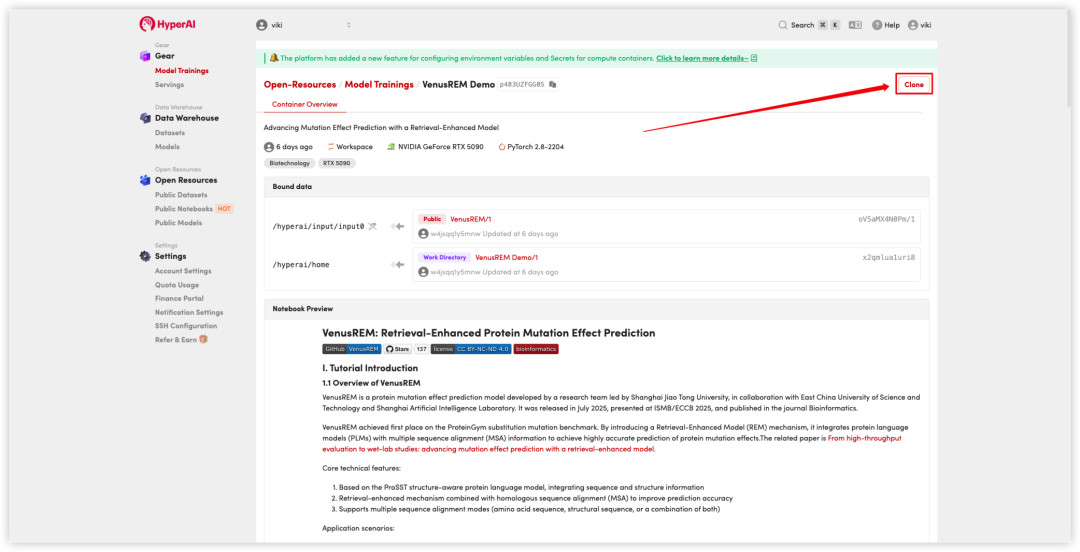Click the paper link 'From high-throughput evaluation'
Viewport: 1080px width, 552px height.
612,443
